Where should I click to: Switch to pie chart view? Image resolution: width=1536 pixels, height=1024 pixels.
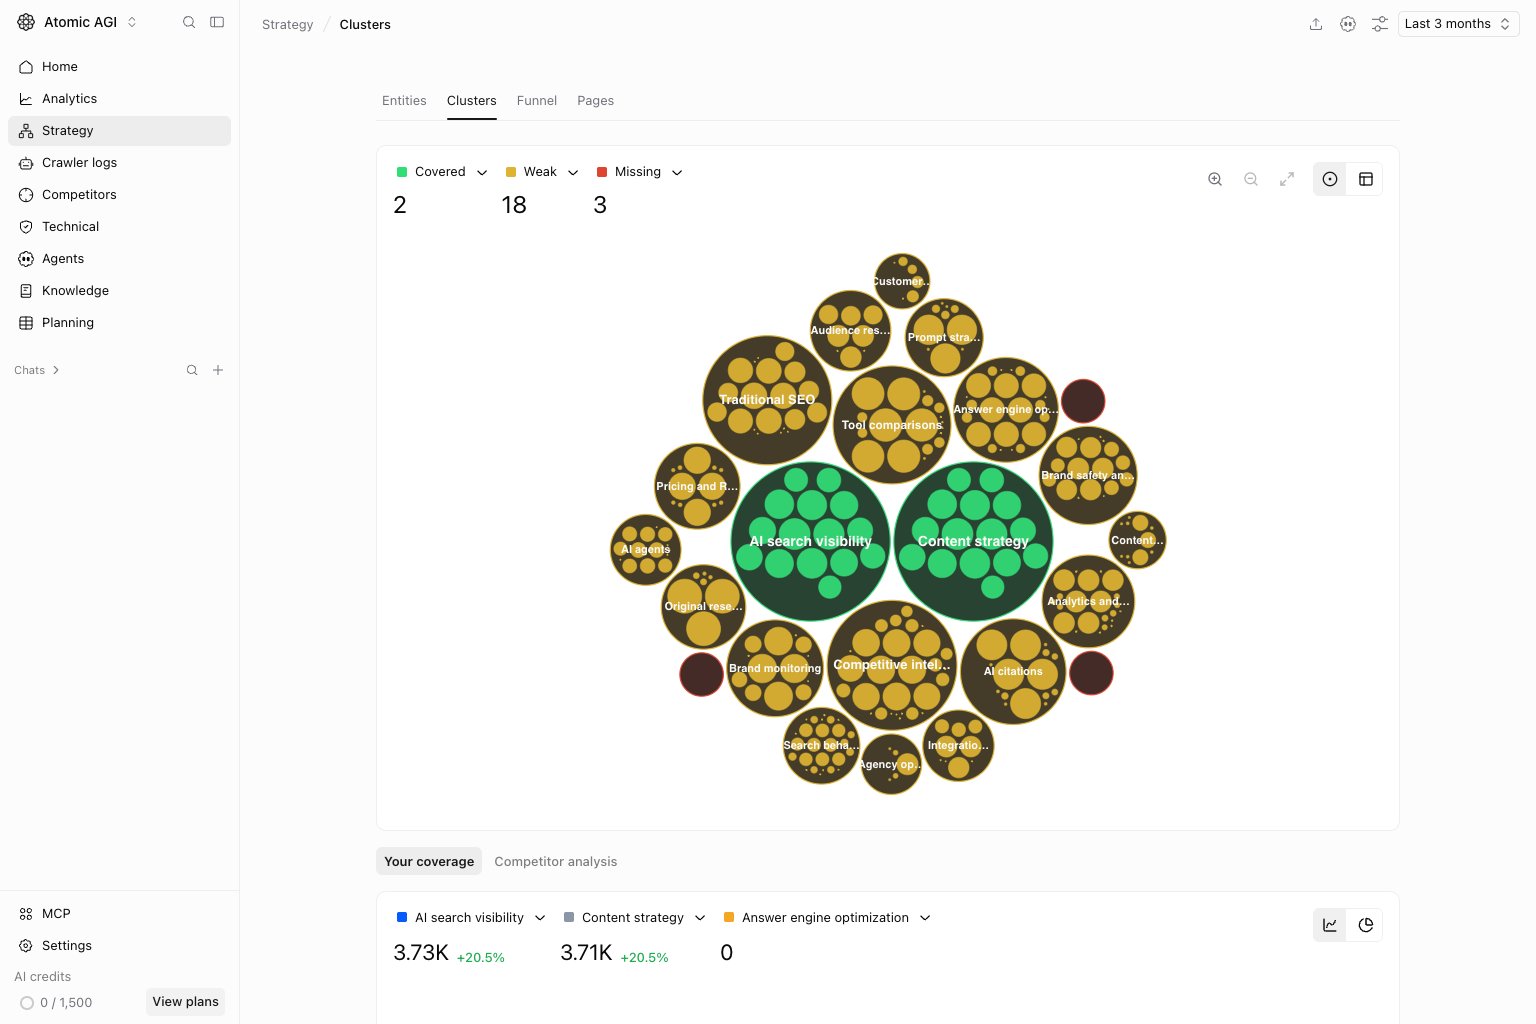1366,925
